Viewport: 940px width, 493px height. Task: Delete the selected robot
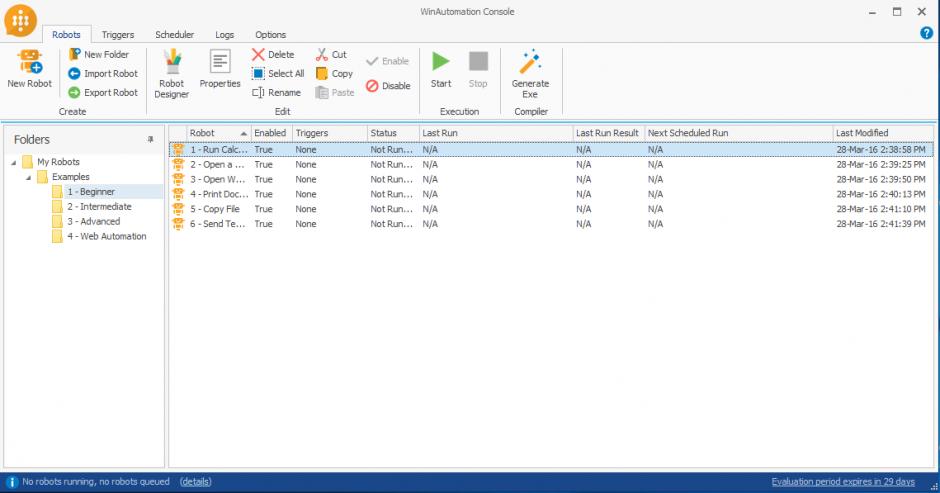coord(273,55)
